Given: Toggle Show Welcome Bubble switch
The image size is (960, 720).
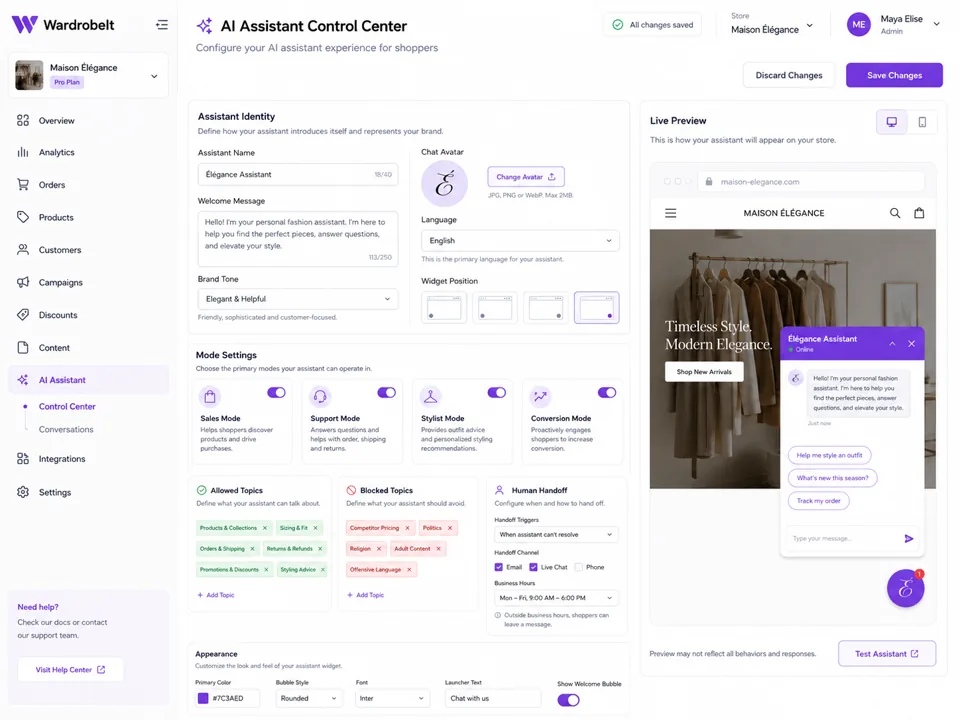Looking at the screenshot, I should click(x=568, y=700).
